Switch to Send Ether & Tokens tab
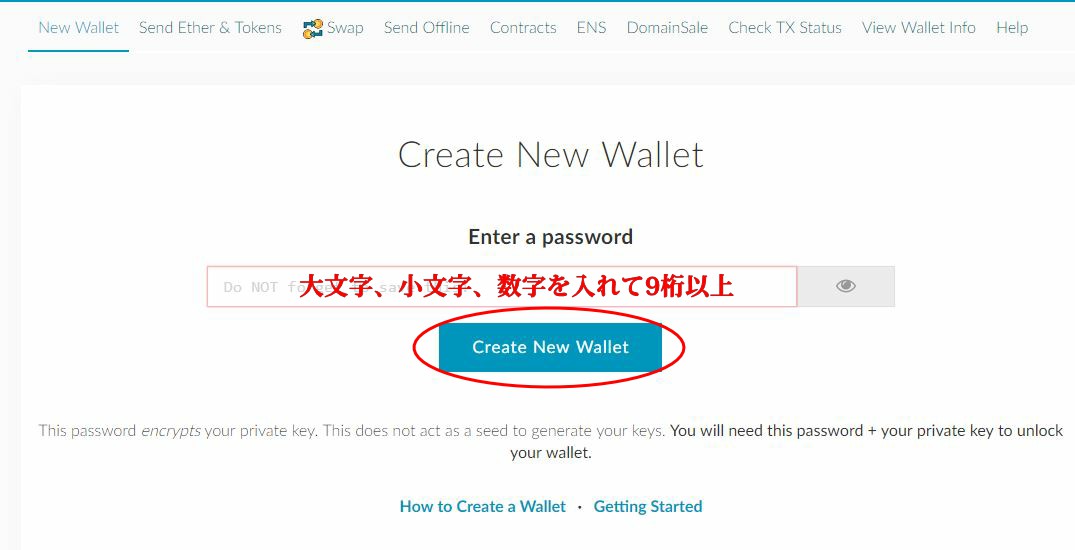Image resolution: width=1075 pixels, height=550 pixels. [x=210, y=28]
